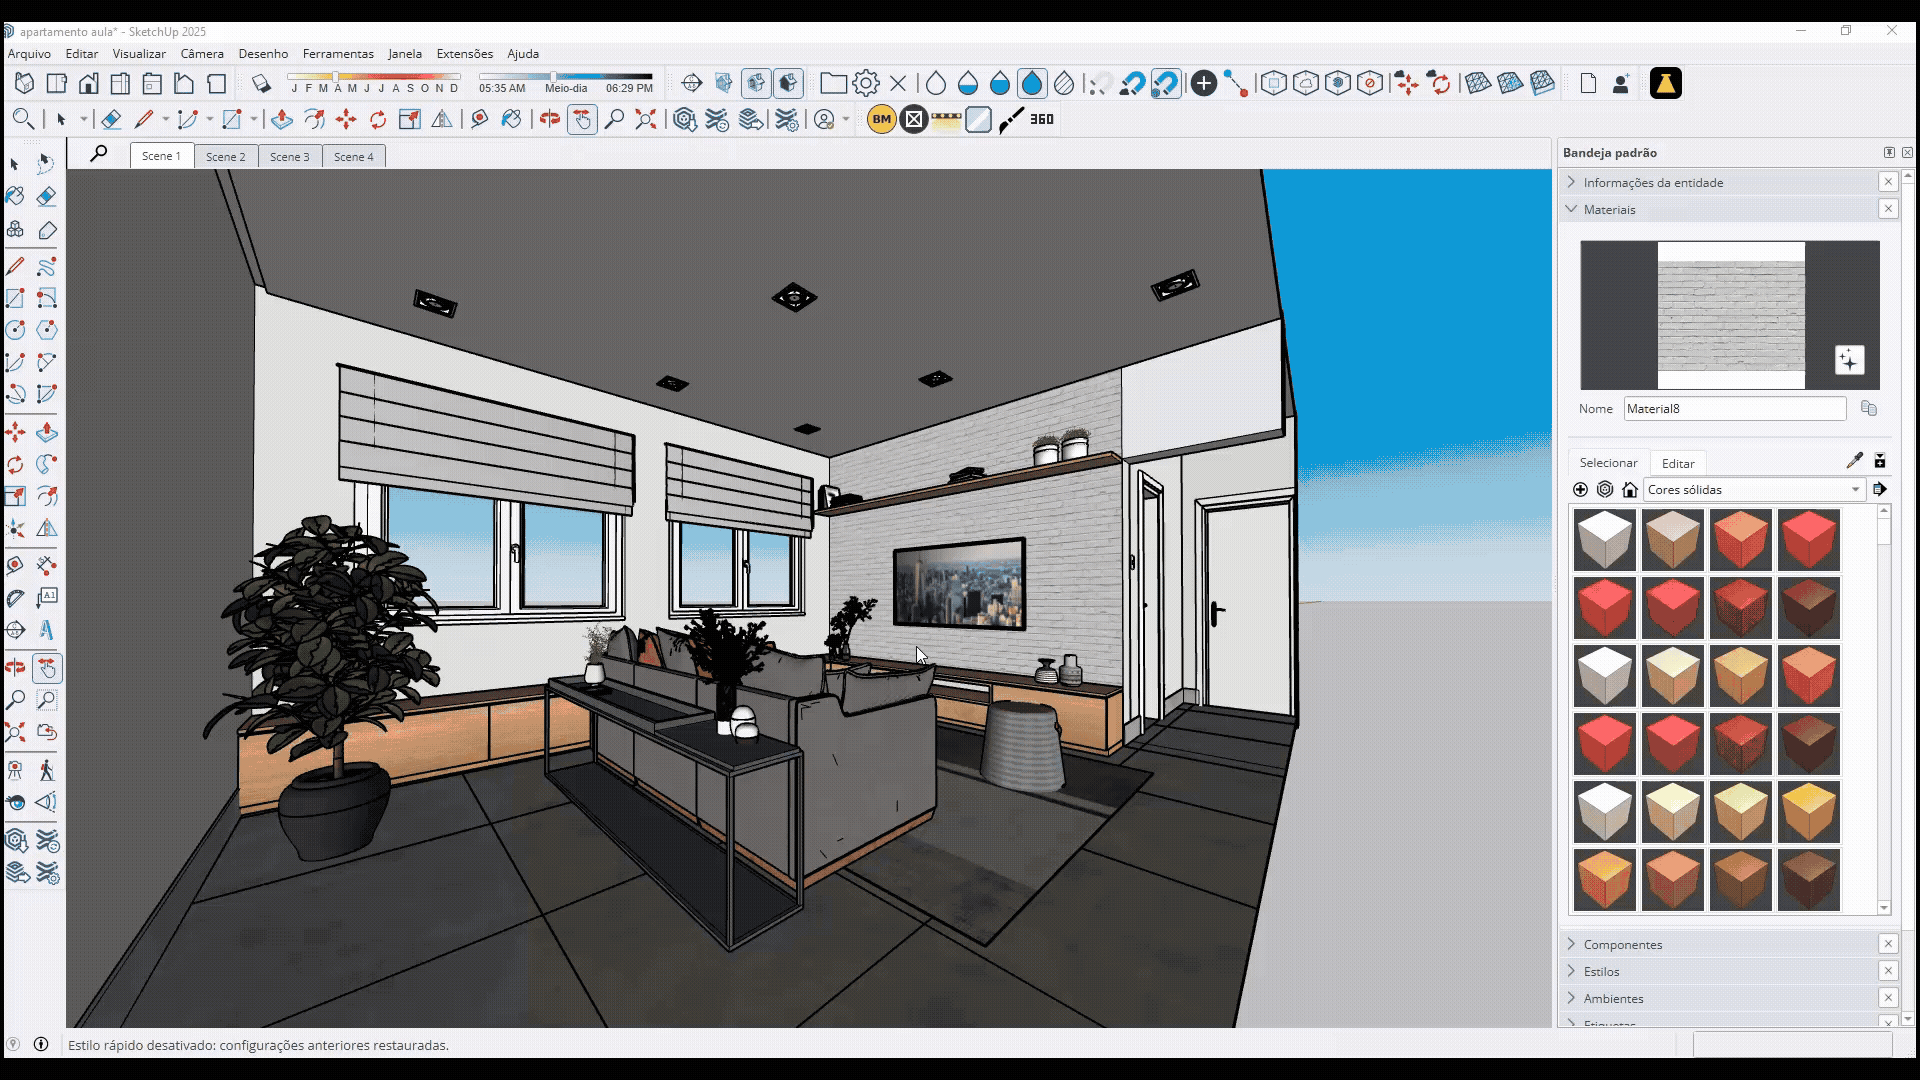Open the Cores sólidas library dropdown
1920x1080 pixels.
(x=1754, y=490)
